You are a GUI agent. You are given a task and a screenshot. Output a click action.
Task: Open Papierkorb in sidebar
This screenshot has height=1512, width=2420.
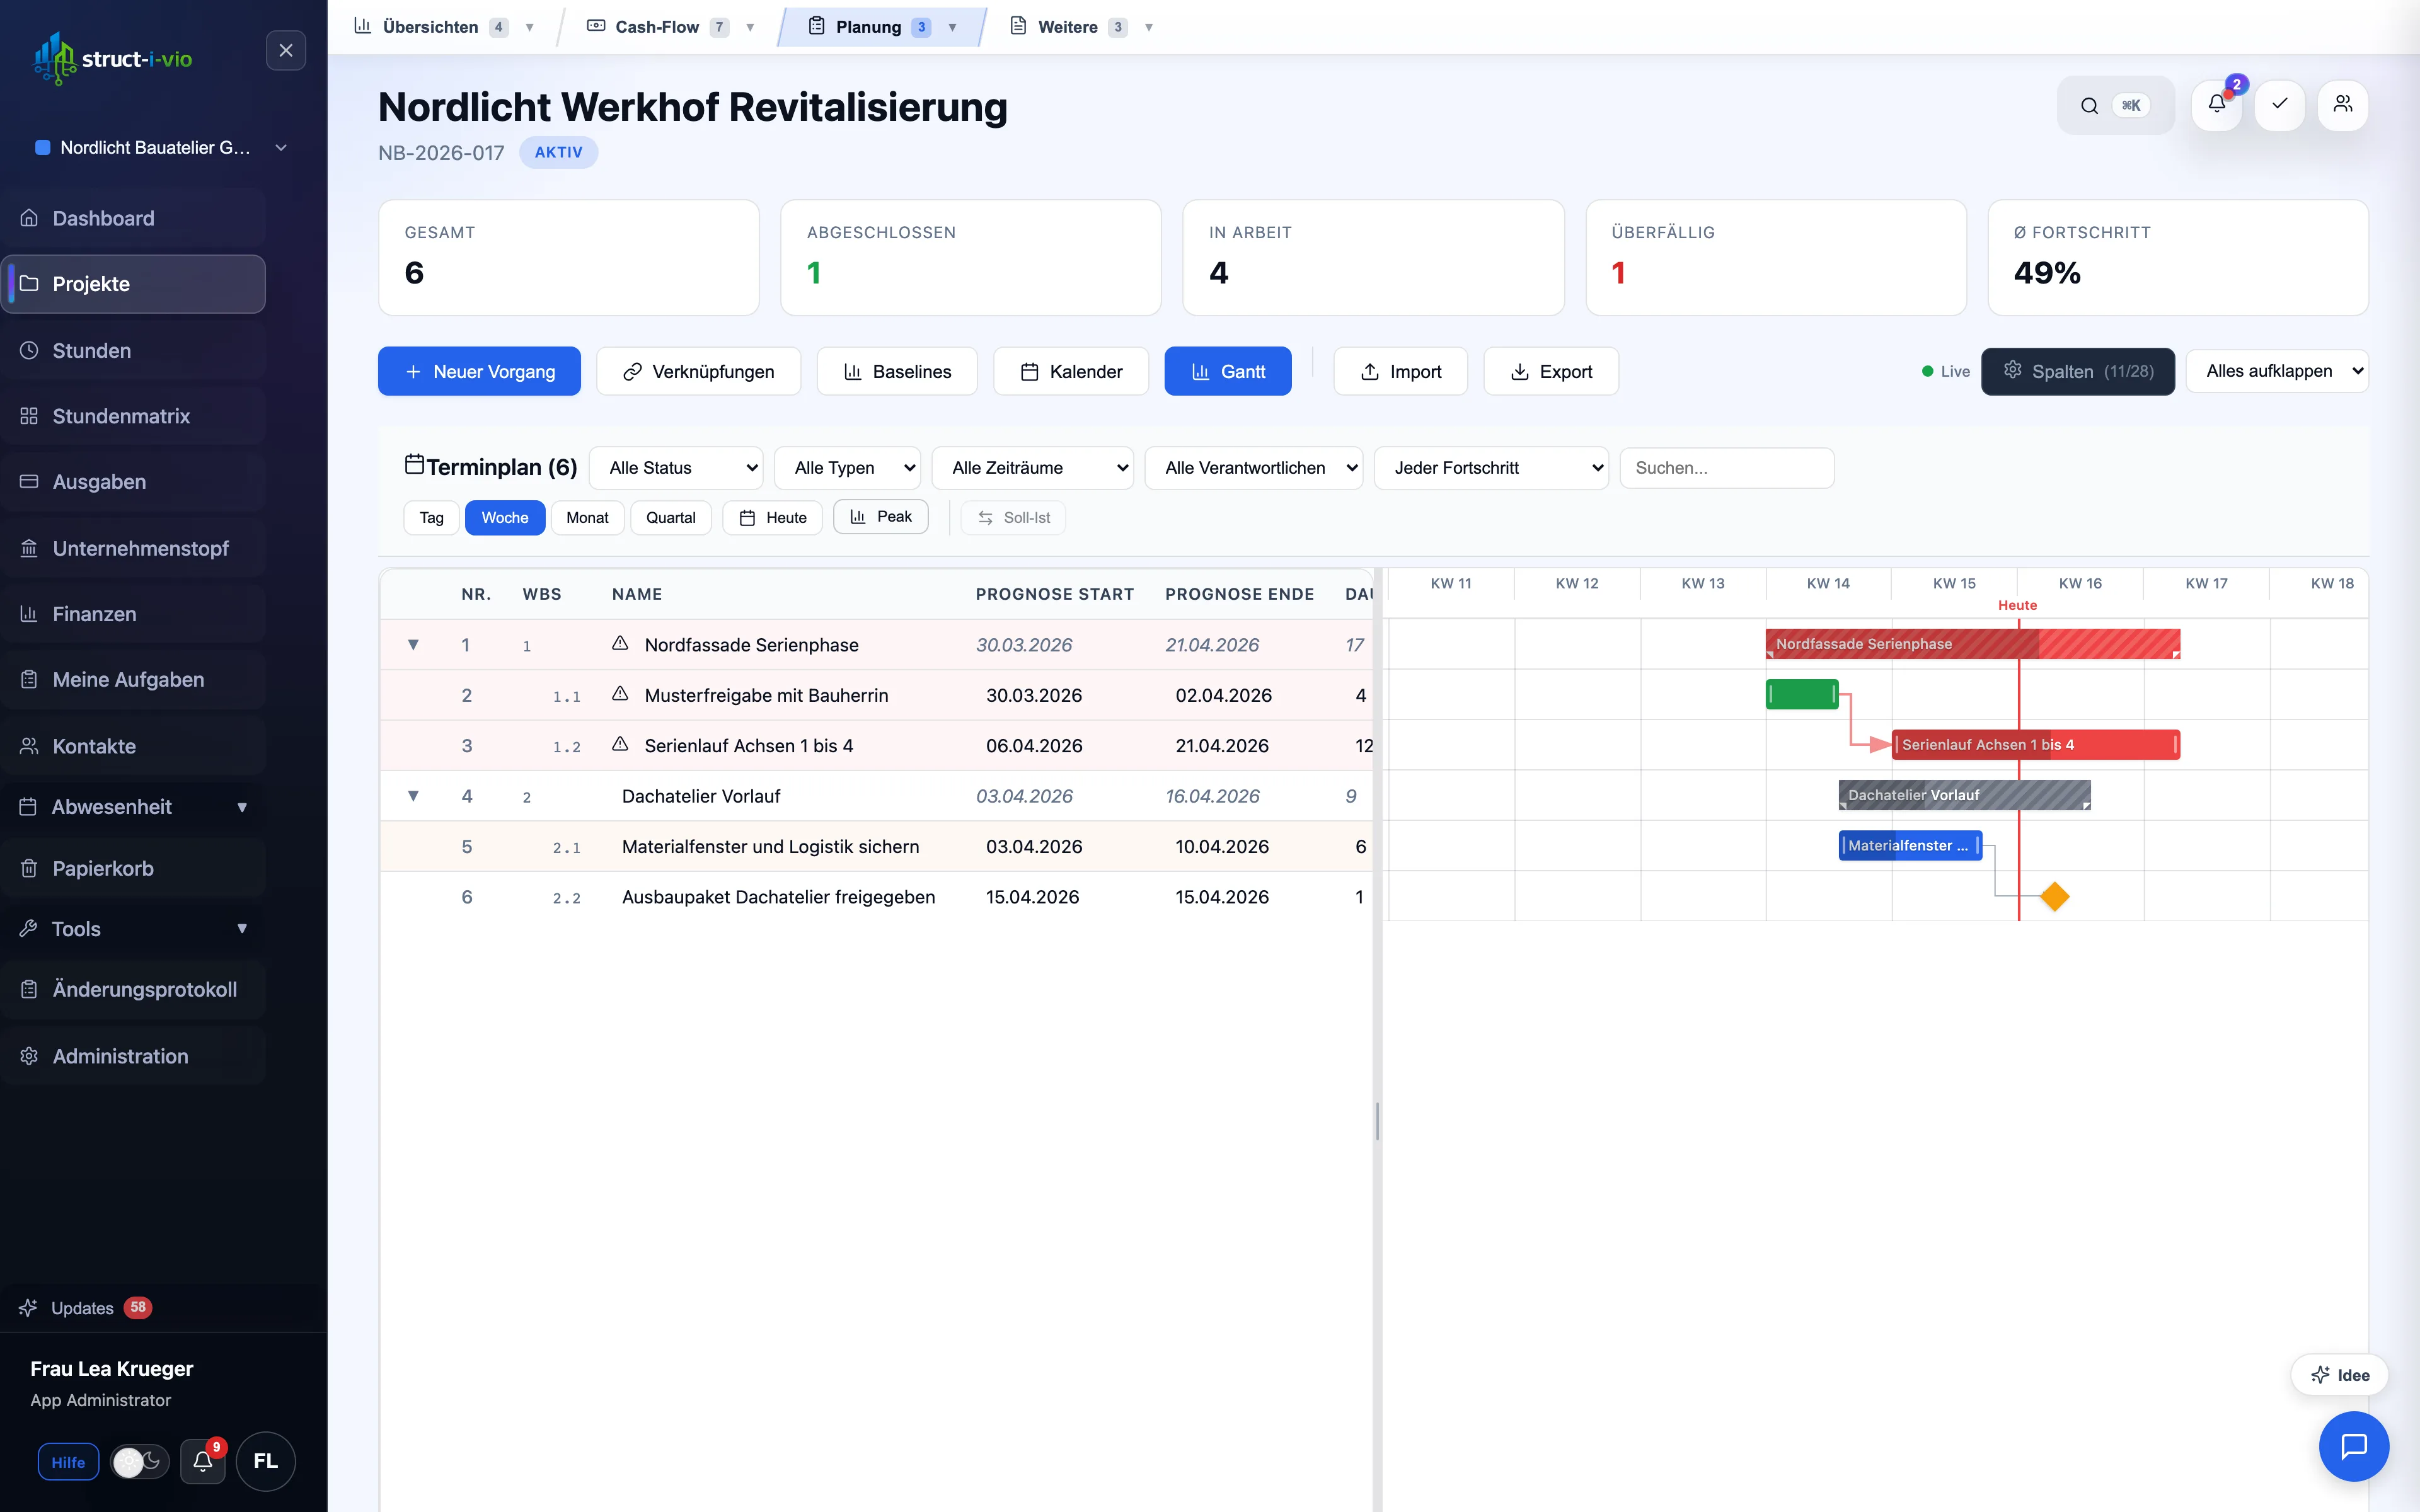134,868
